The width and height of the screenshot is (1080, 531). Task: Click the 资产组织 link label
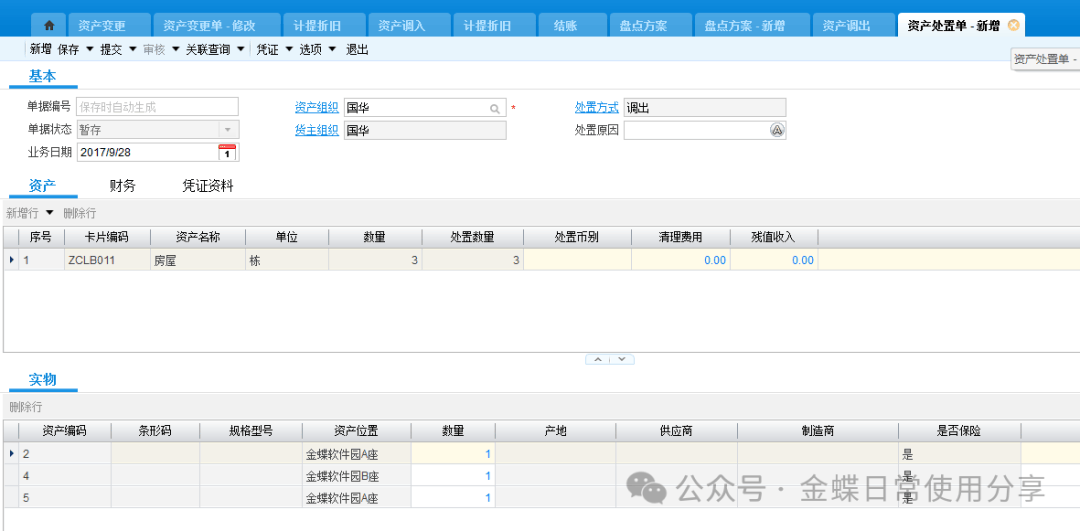click(x=316, y=108)
